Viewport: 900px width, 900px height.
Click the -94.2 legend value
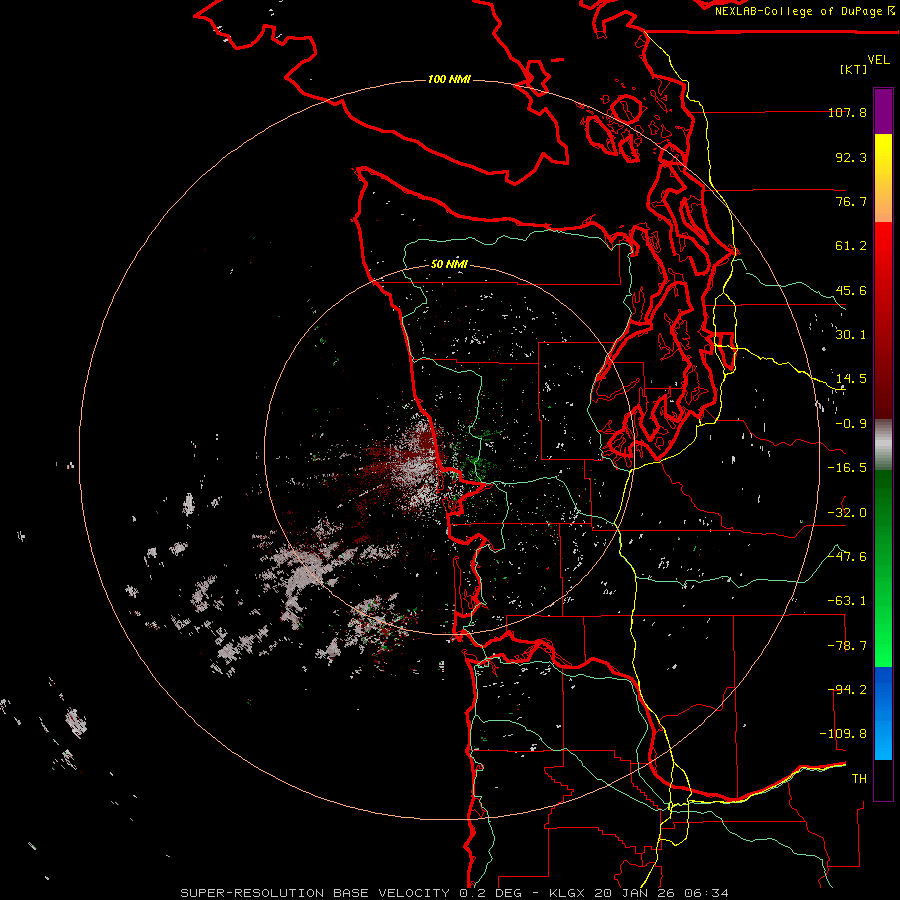click(x=847, y=690)
